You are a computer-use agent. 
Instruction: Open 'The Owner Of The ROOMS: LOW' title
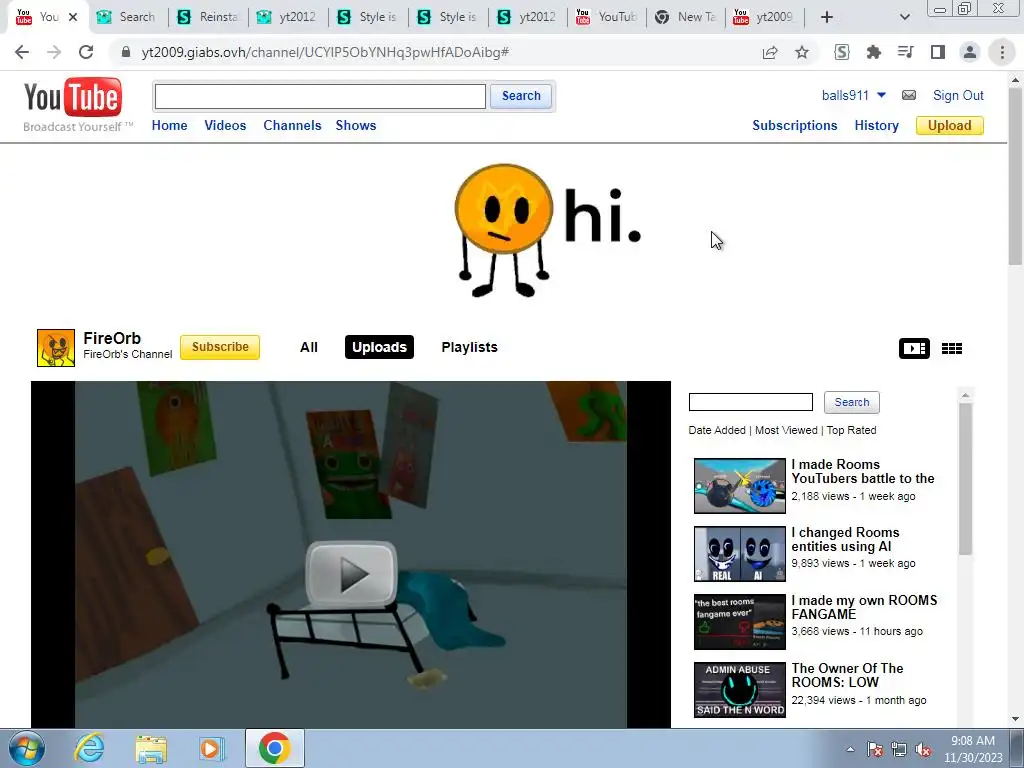[x=847, y=675]
